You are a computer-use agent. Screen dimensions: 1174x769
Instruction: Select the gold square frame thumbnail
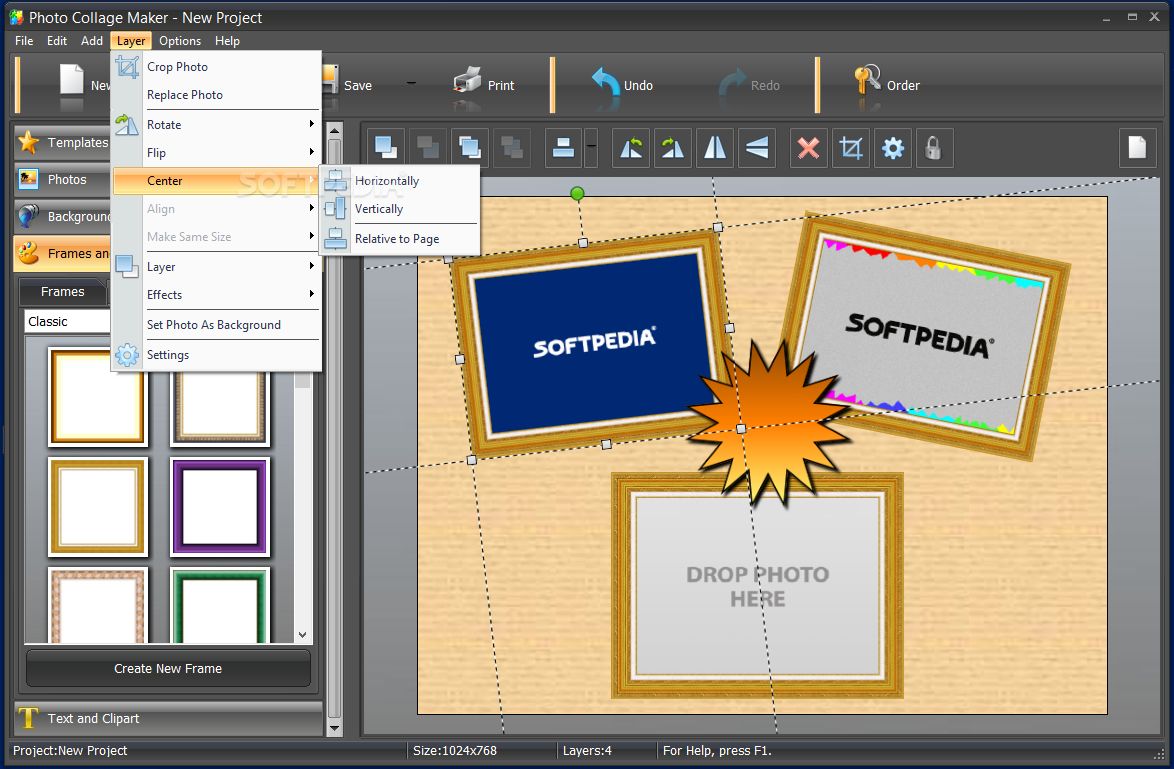coord(97,507)
